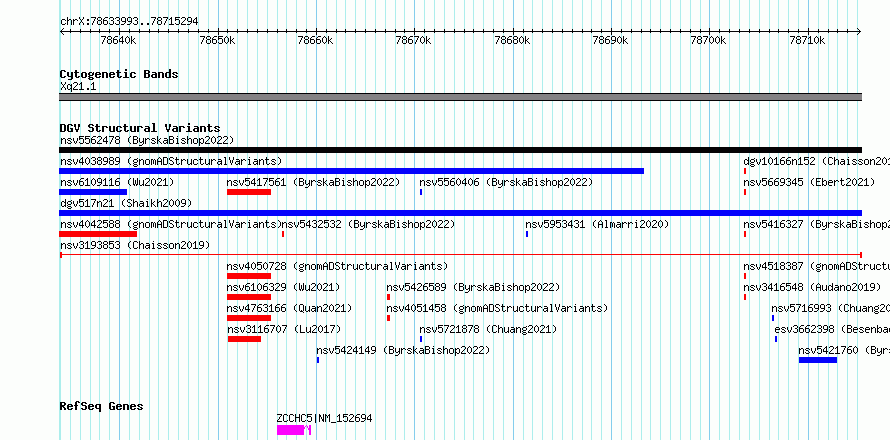890x440 pixels.
Task: Click the 78710k ruler label
Action: pos(807,41)
